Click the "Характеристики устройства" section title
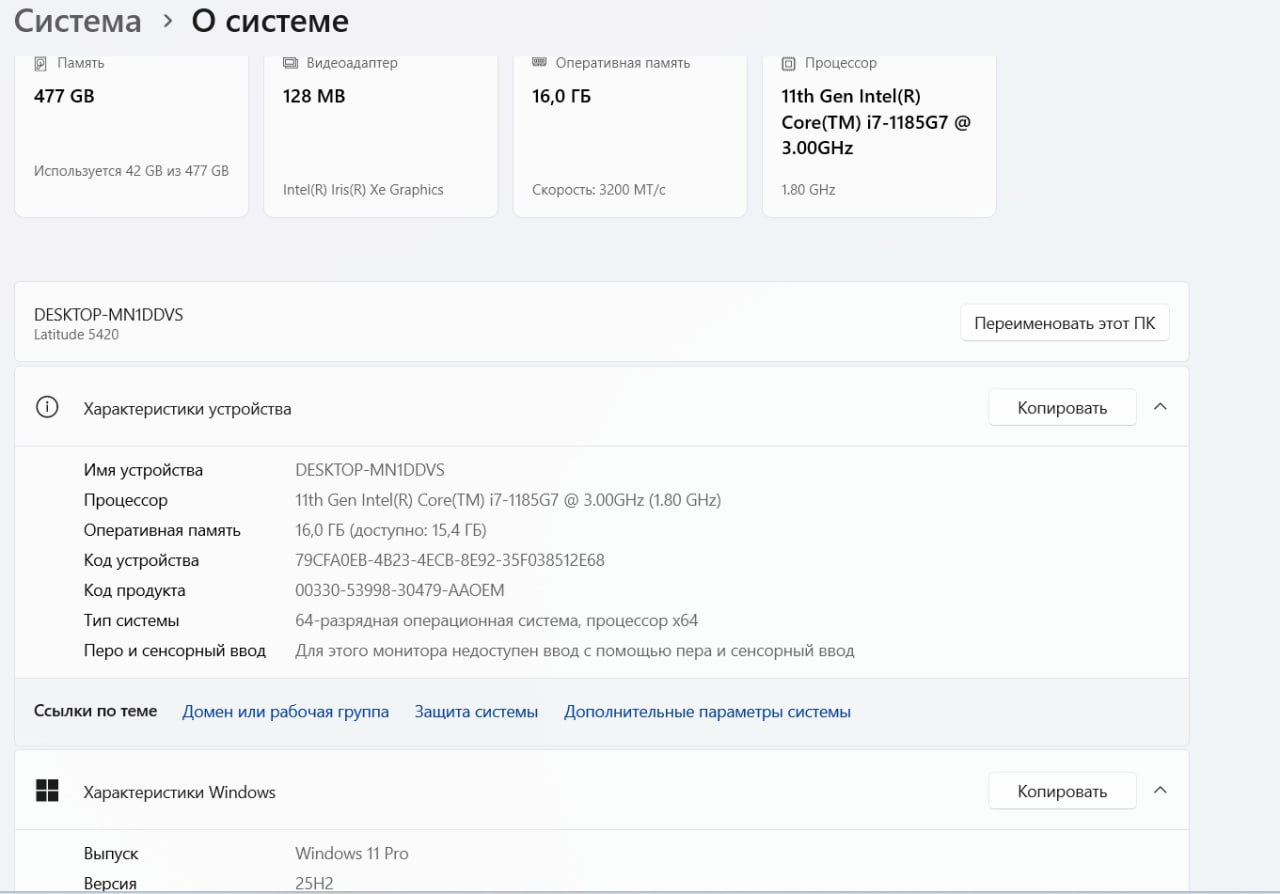Image resolution: width=1280 pixels, height=894 pixels. pos(188,408)
